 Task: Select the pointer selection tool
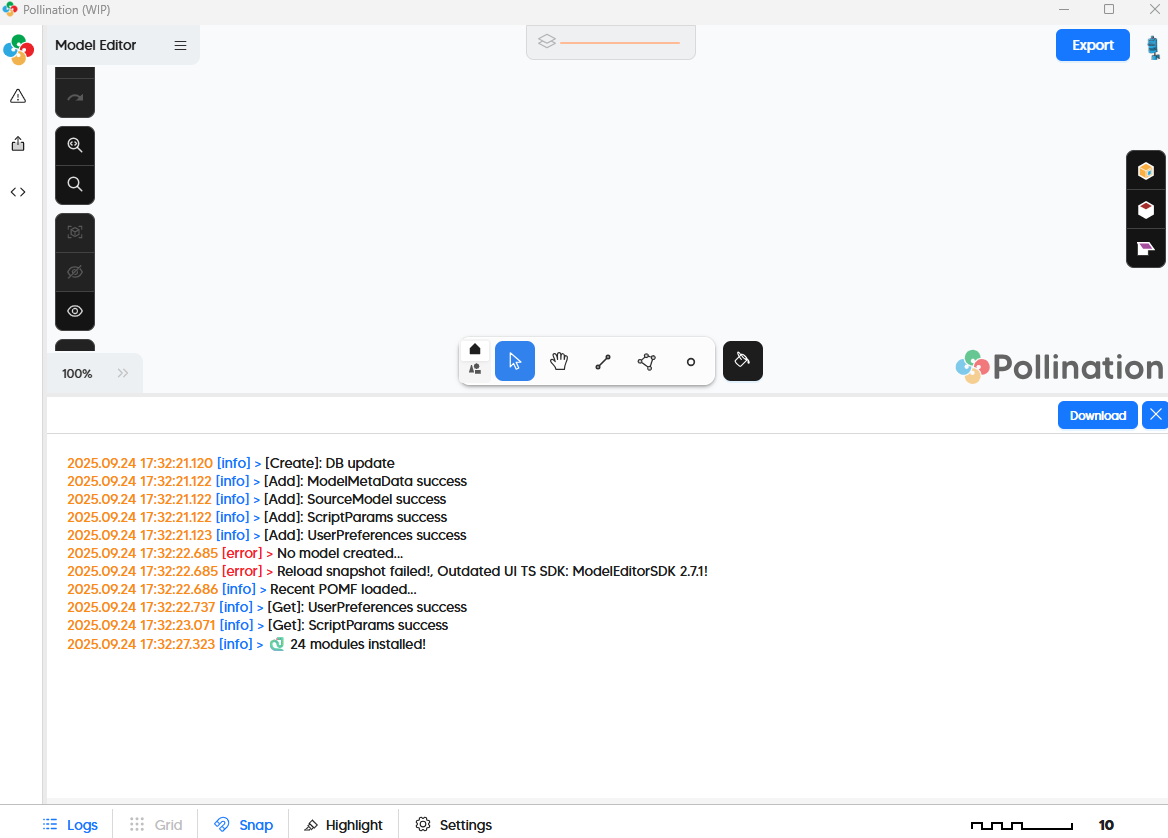515,361
